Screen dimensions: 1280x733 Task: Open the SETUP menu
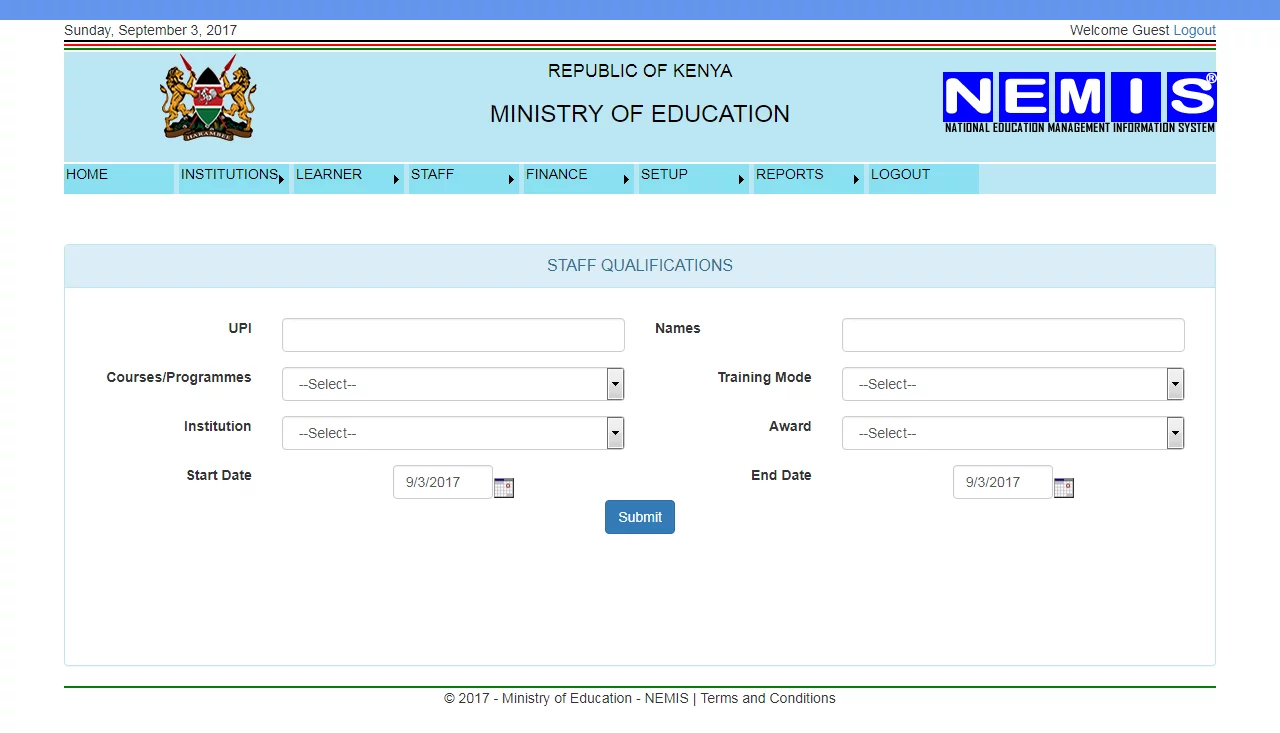point(663,174)
